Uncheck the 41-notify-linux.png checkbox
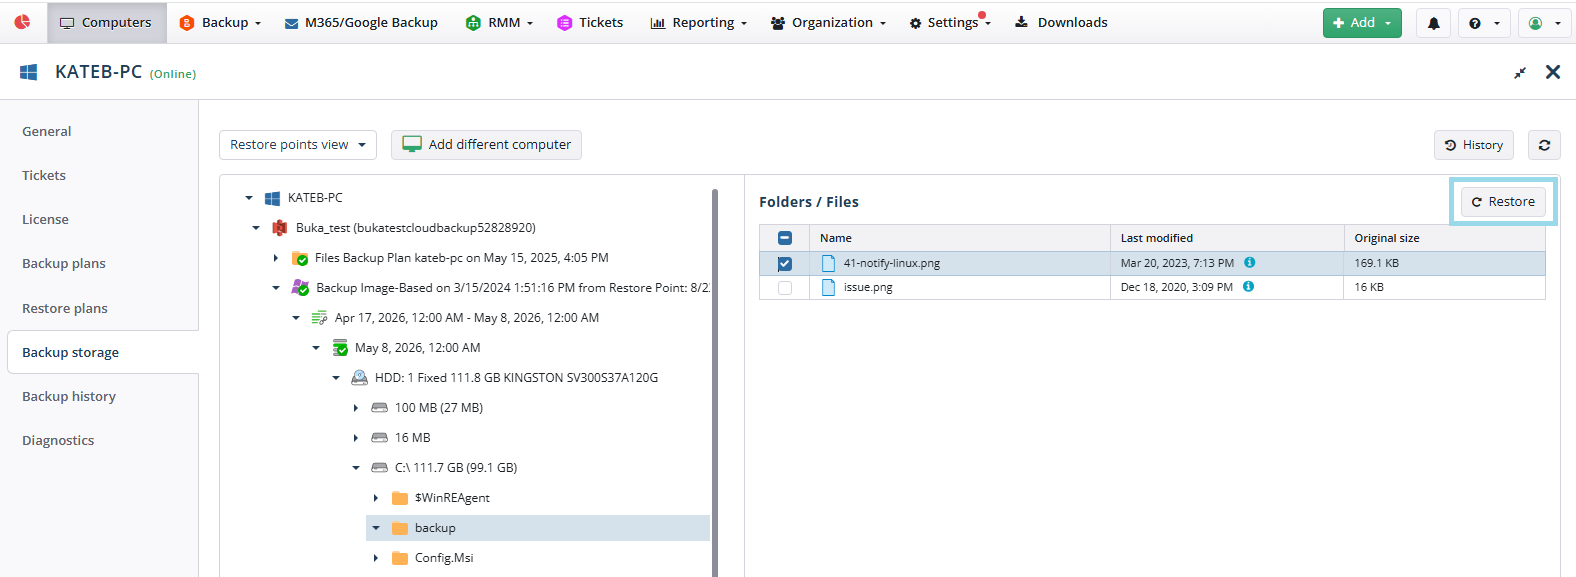The image size is (1576, 577). pyautogui.click(x=785, y=264)
